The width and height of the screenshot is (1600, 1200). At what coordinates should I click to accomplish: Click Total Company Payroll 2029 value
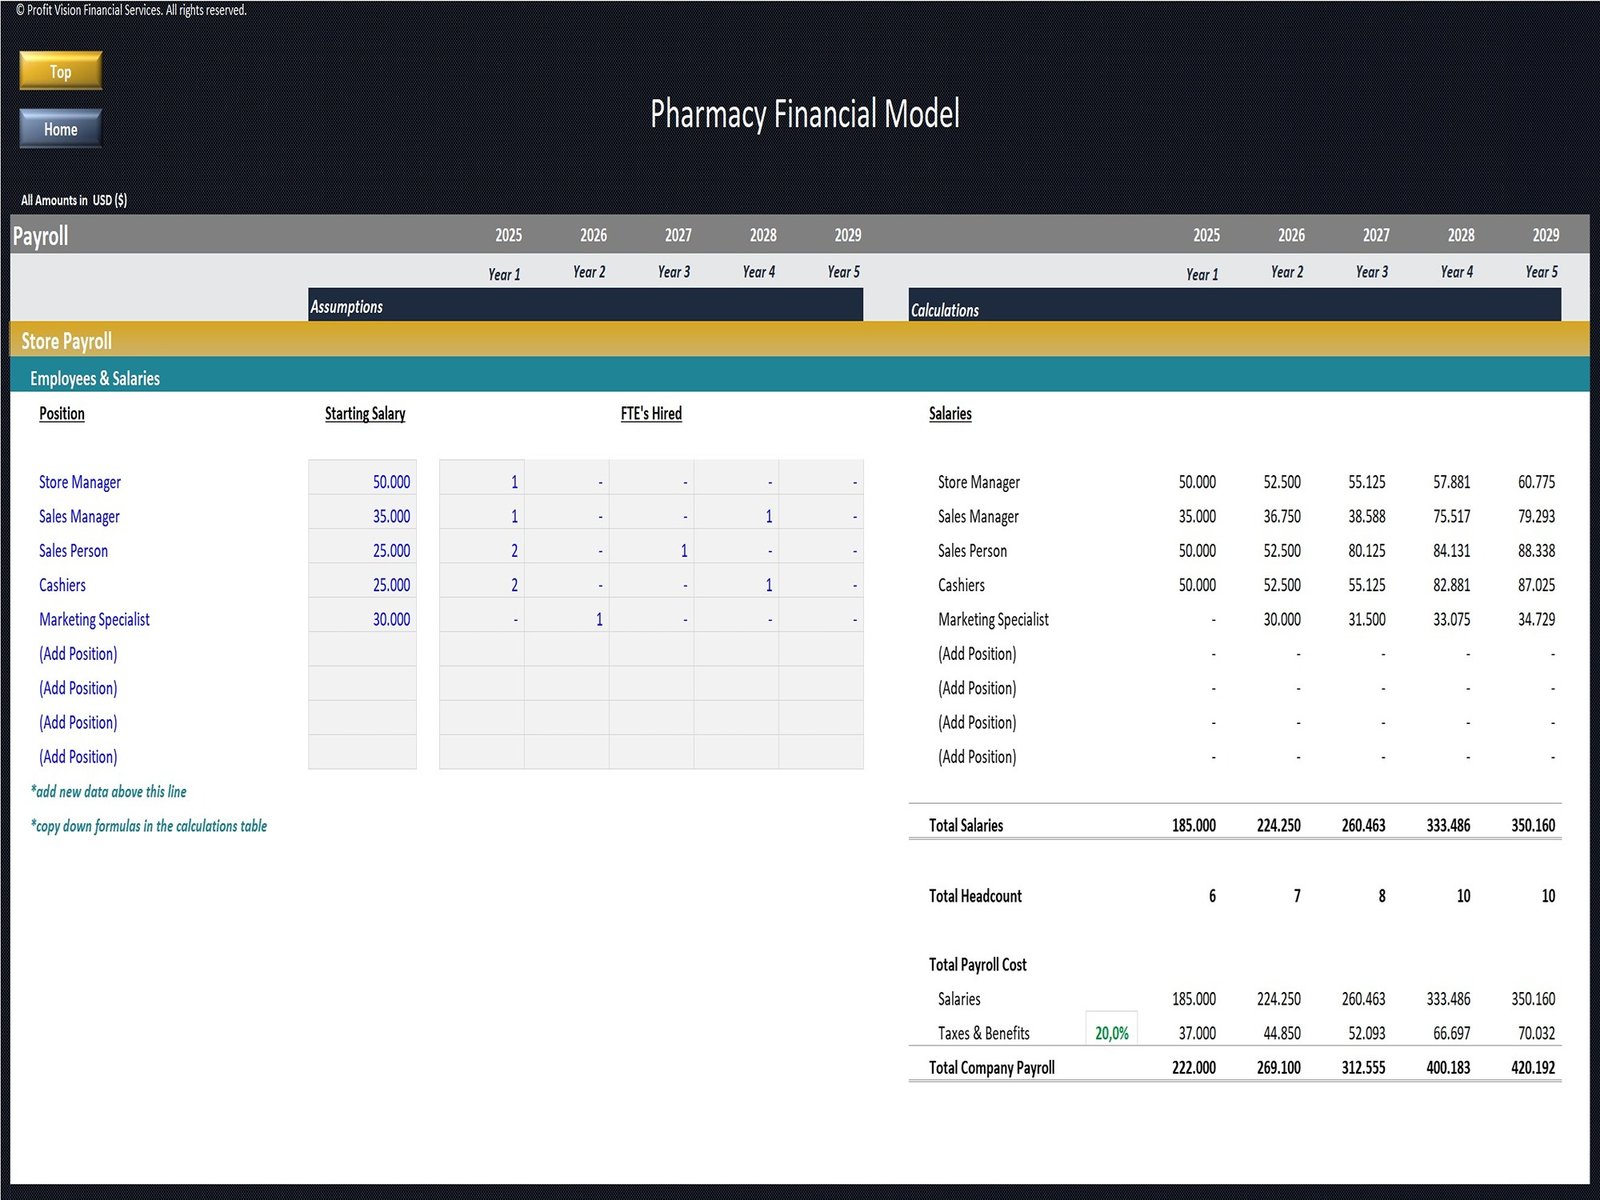coord(1532,1067)
